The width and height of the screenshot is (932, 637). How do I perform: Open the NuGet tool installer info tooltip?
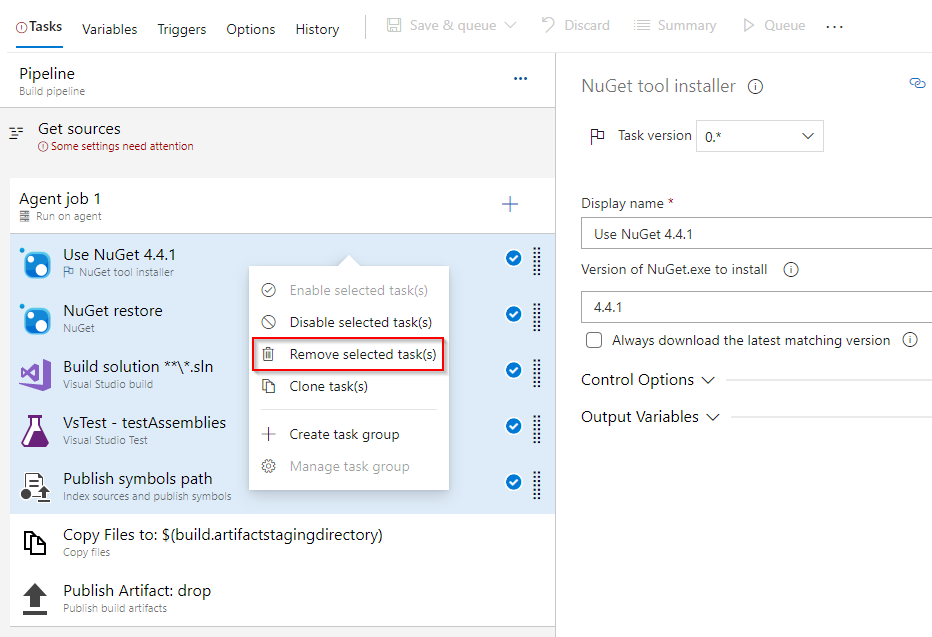(x=756, y=86)
